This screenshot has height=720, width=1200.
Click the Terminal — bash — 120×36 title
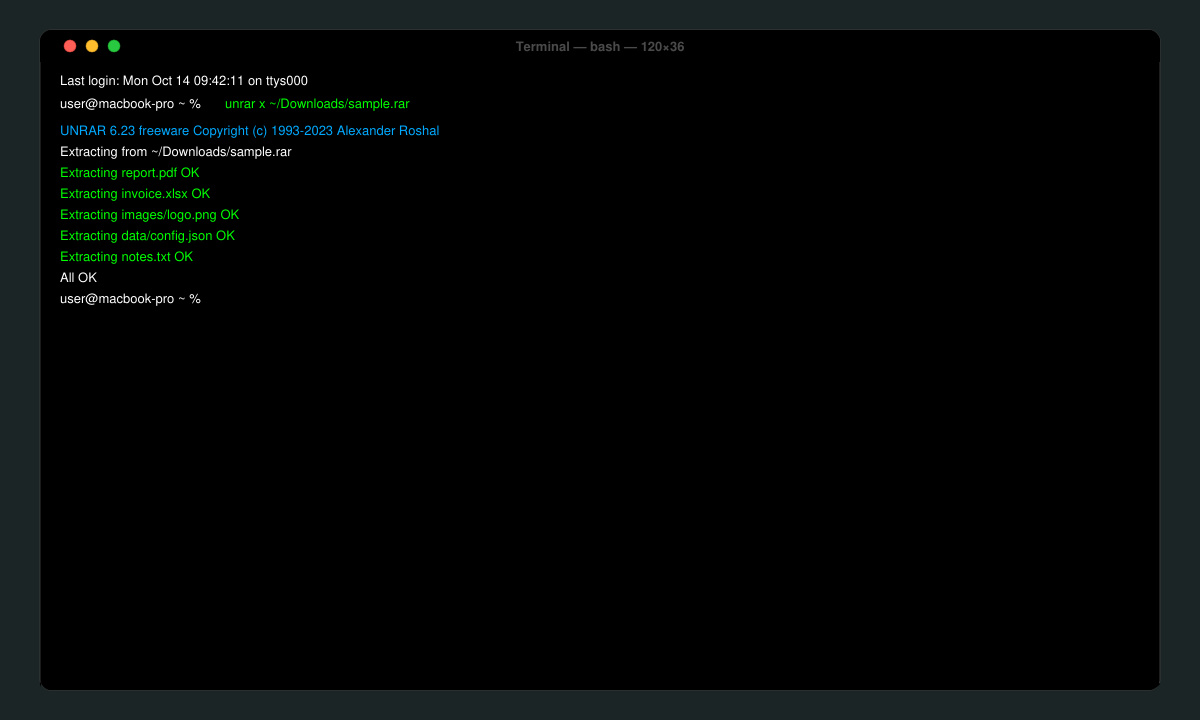600,47
